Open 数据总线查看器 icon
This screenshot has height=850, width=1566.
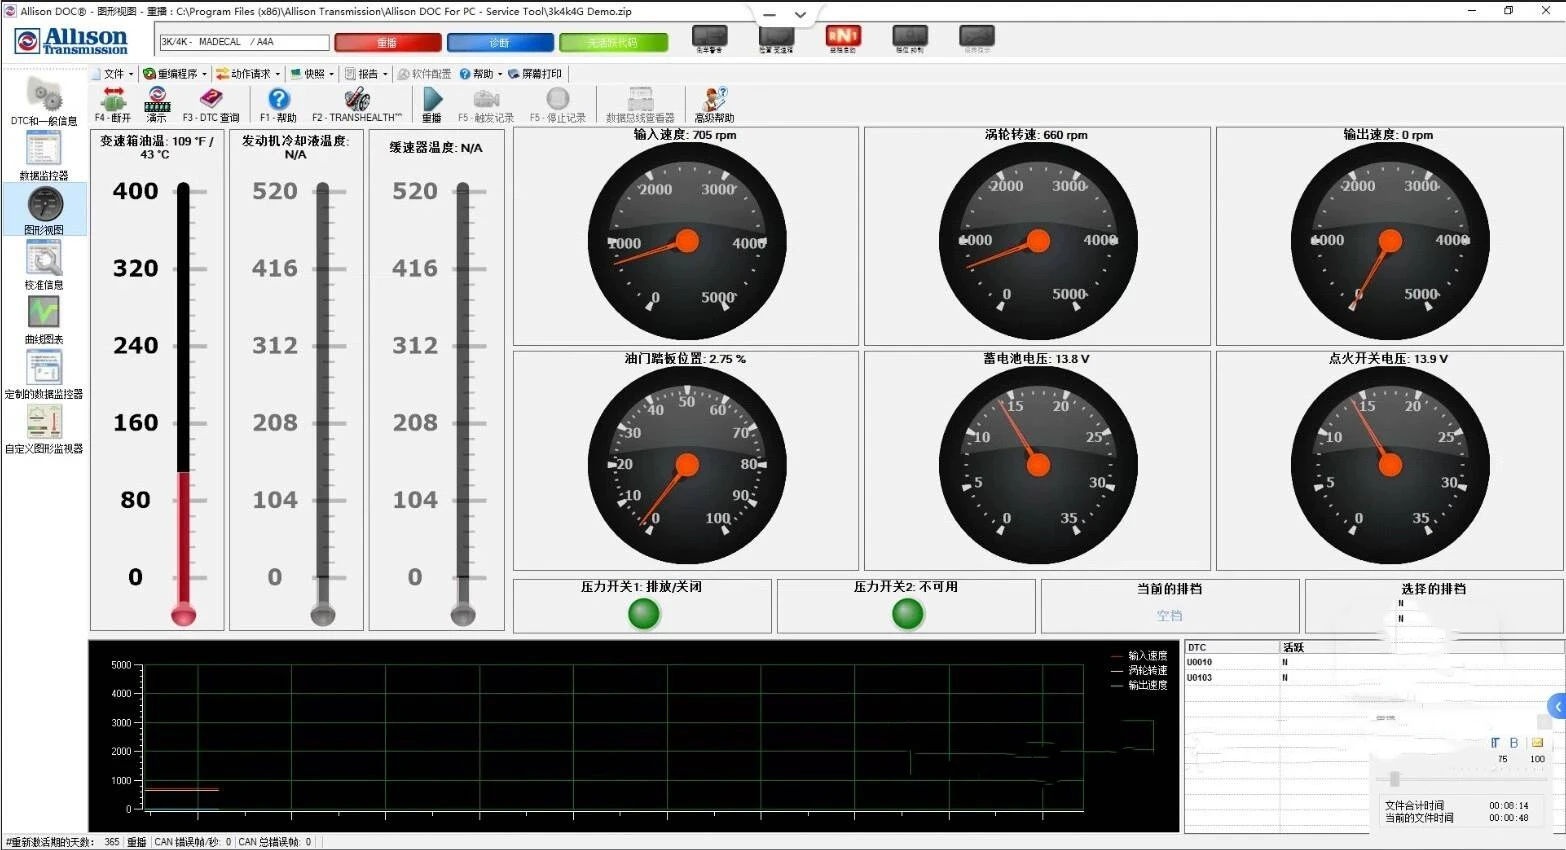pyautogui.click(x=640, y=104)
